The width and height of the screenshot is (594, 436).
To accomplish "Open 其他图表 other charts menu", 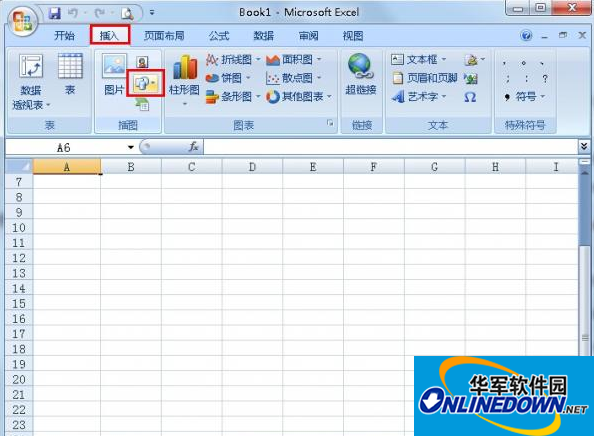I will tap(299, 97).
